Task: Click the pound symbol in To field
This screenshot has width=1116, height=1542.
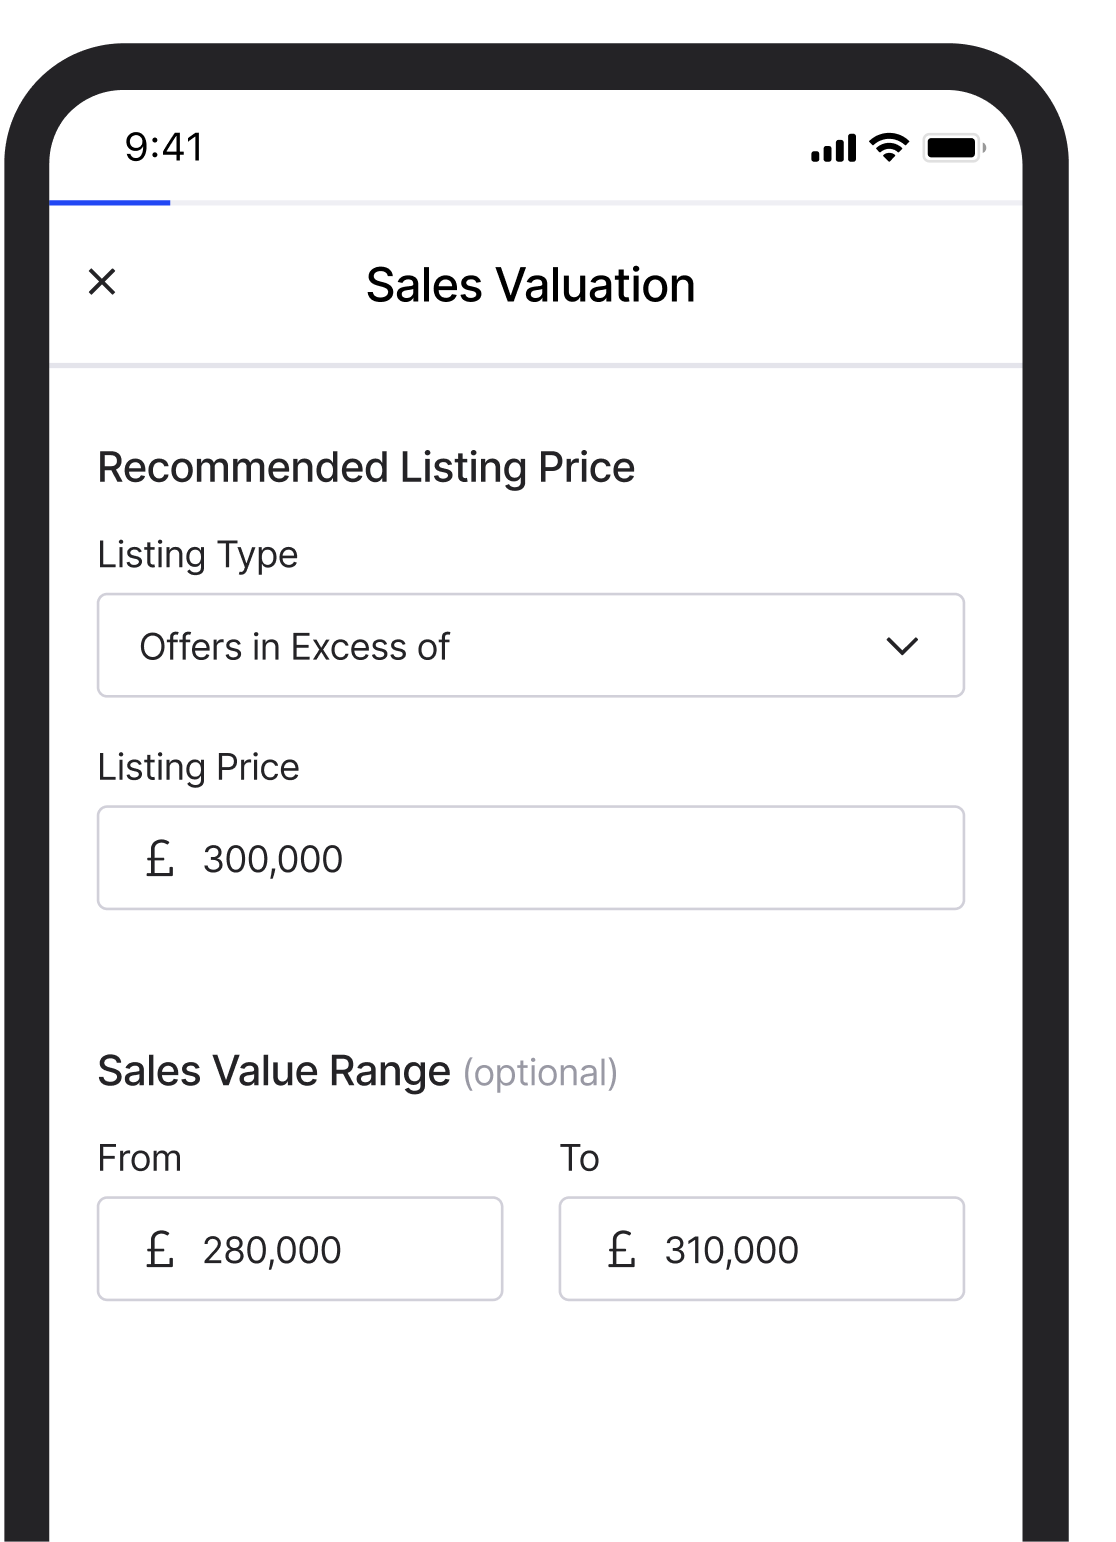Action: tap(622, 1249)
